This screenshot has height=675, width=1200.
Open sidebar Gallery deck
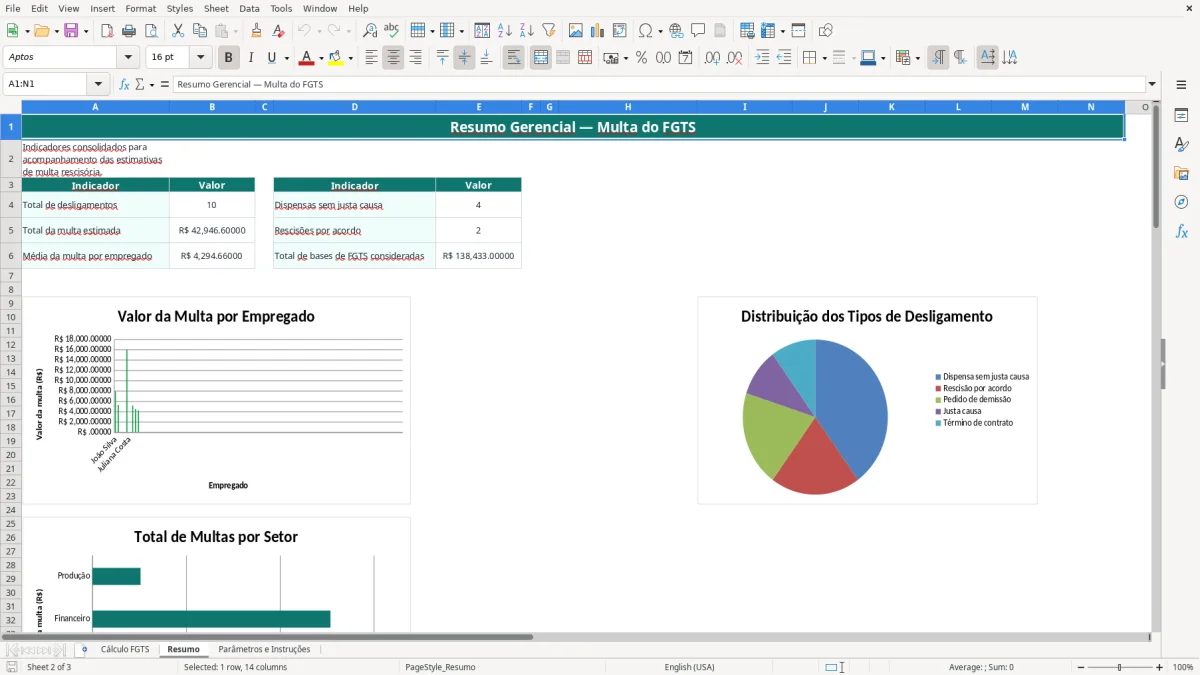pos(1181,173)
